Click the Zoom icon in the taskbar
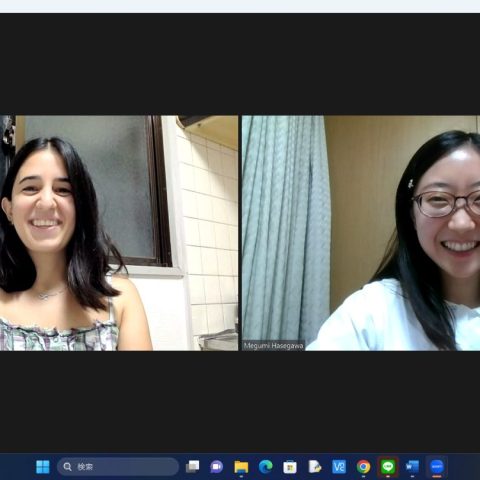The height and width of the screenshot is (480, 480). point(437,467)
